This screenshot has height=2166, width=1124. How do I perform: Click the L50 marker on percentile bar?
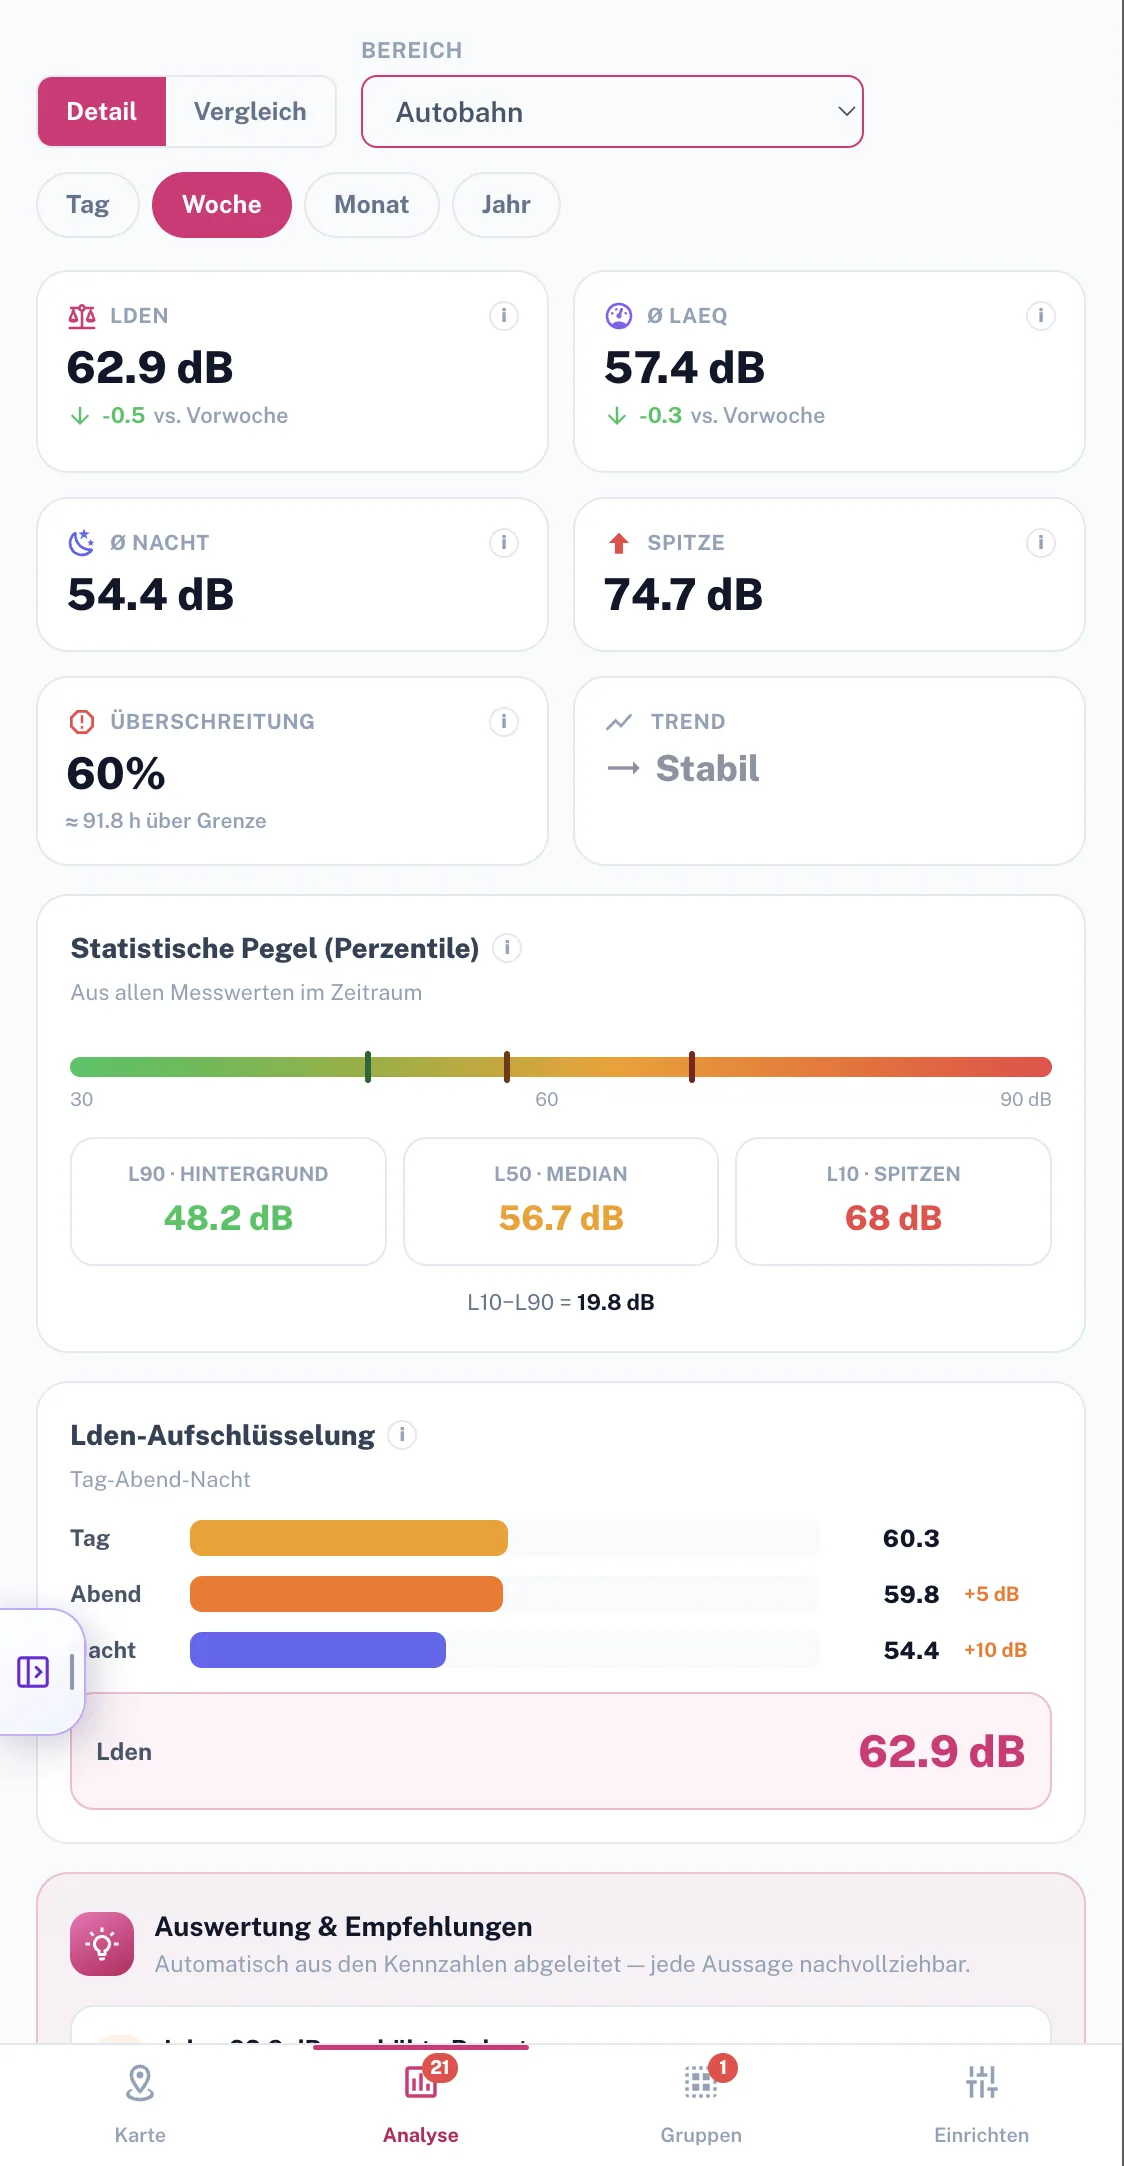coord(507,1067)
